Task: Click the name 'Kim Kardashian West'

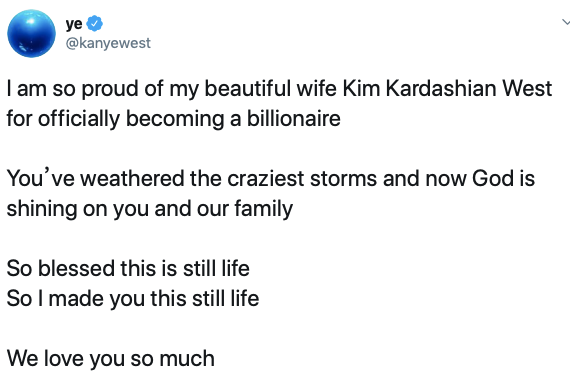Action: (447, 88)
